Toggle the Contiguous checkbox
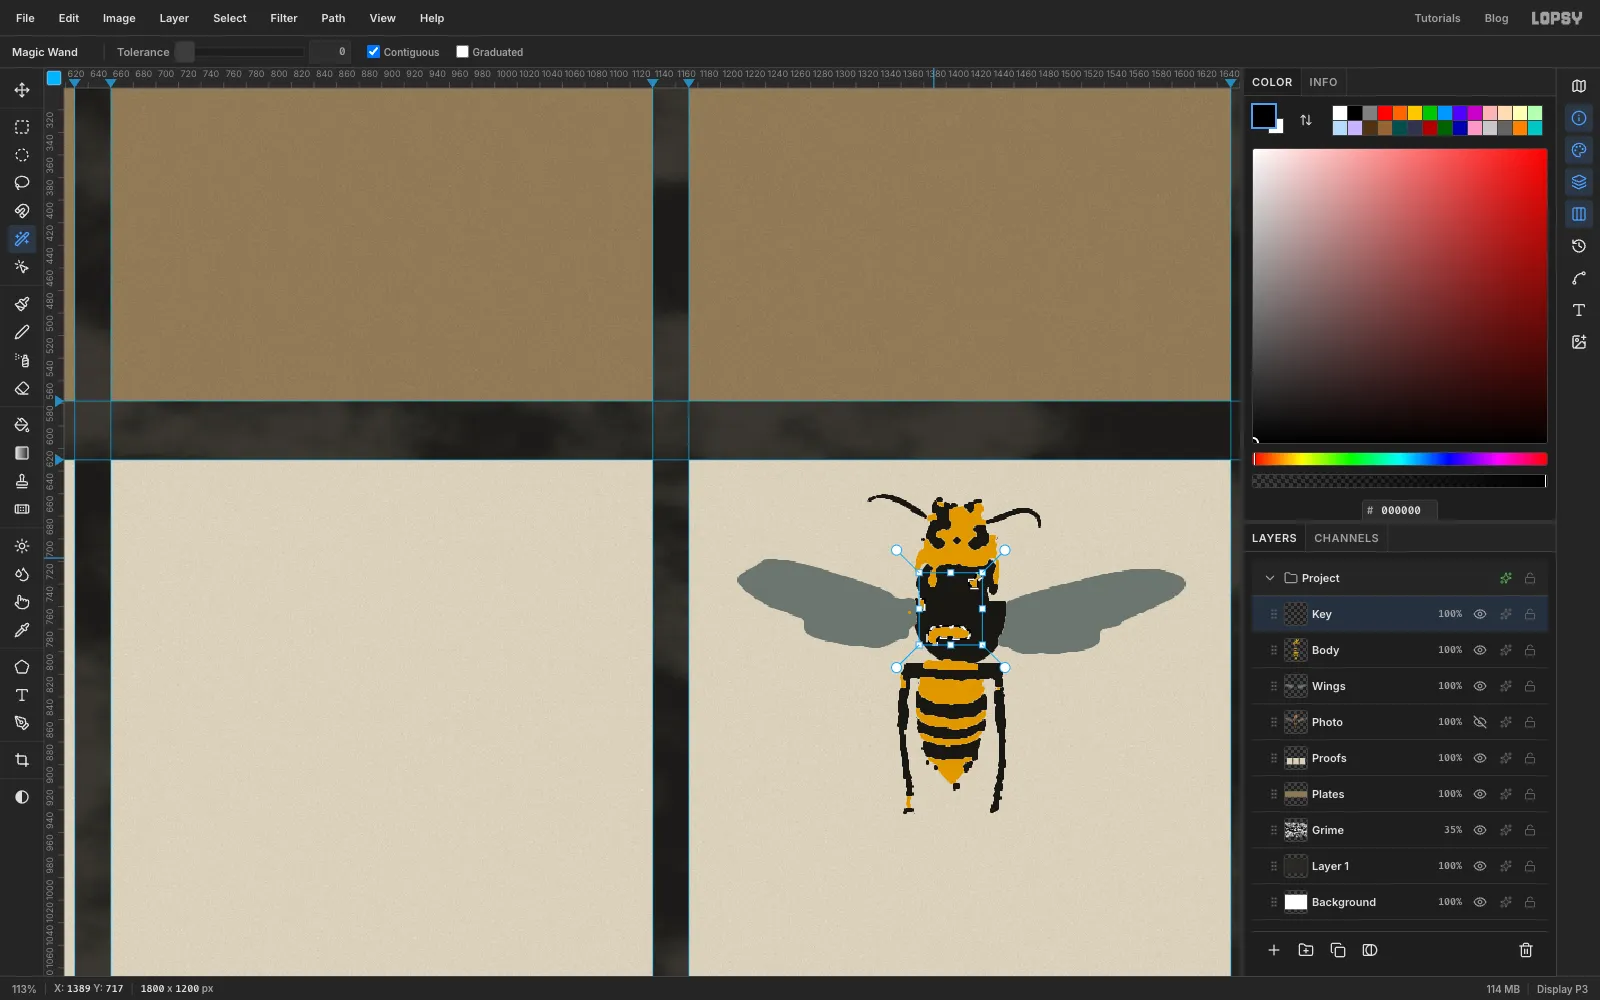This screenshot has width=1600, height=1000. coord(373,52)
